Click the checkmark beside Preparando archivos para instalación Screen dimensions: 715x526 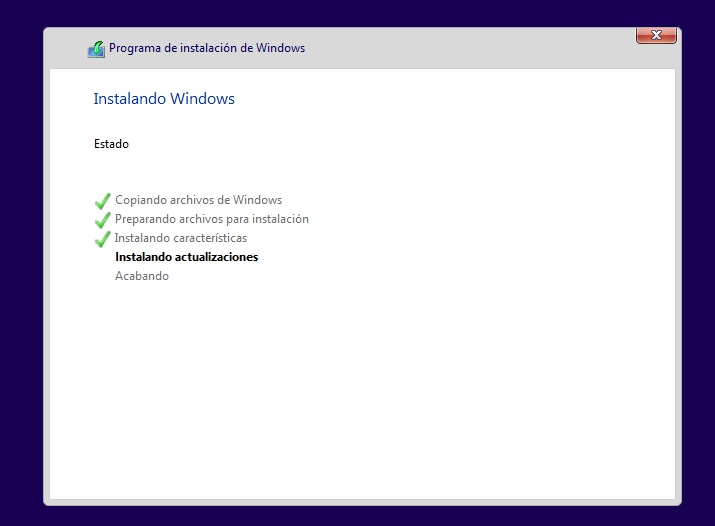click(x=103, y=220)
